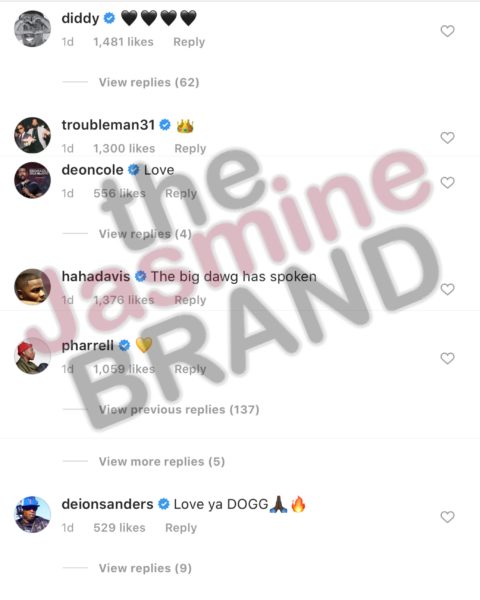Show View previous replies (137)
This screenshot has height=600, width=480.
(x=179, y=410)
